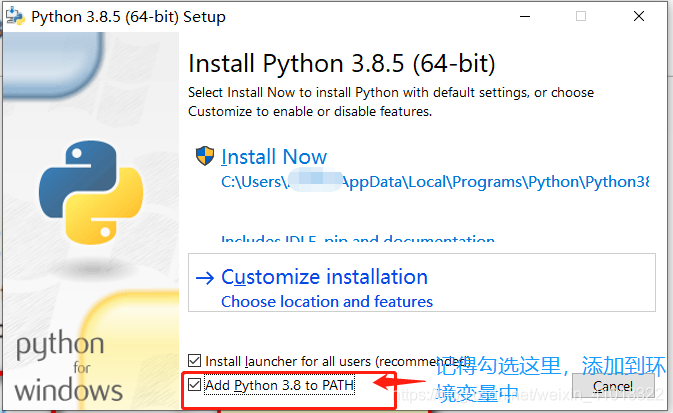The height and width of the screenshot is (413, 673).
Task: Click the title bar text Python 3.8.5 Setup
Action: click(x=128, y=17)
